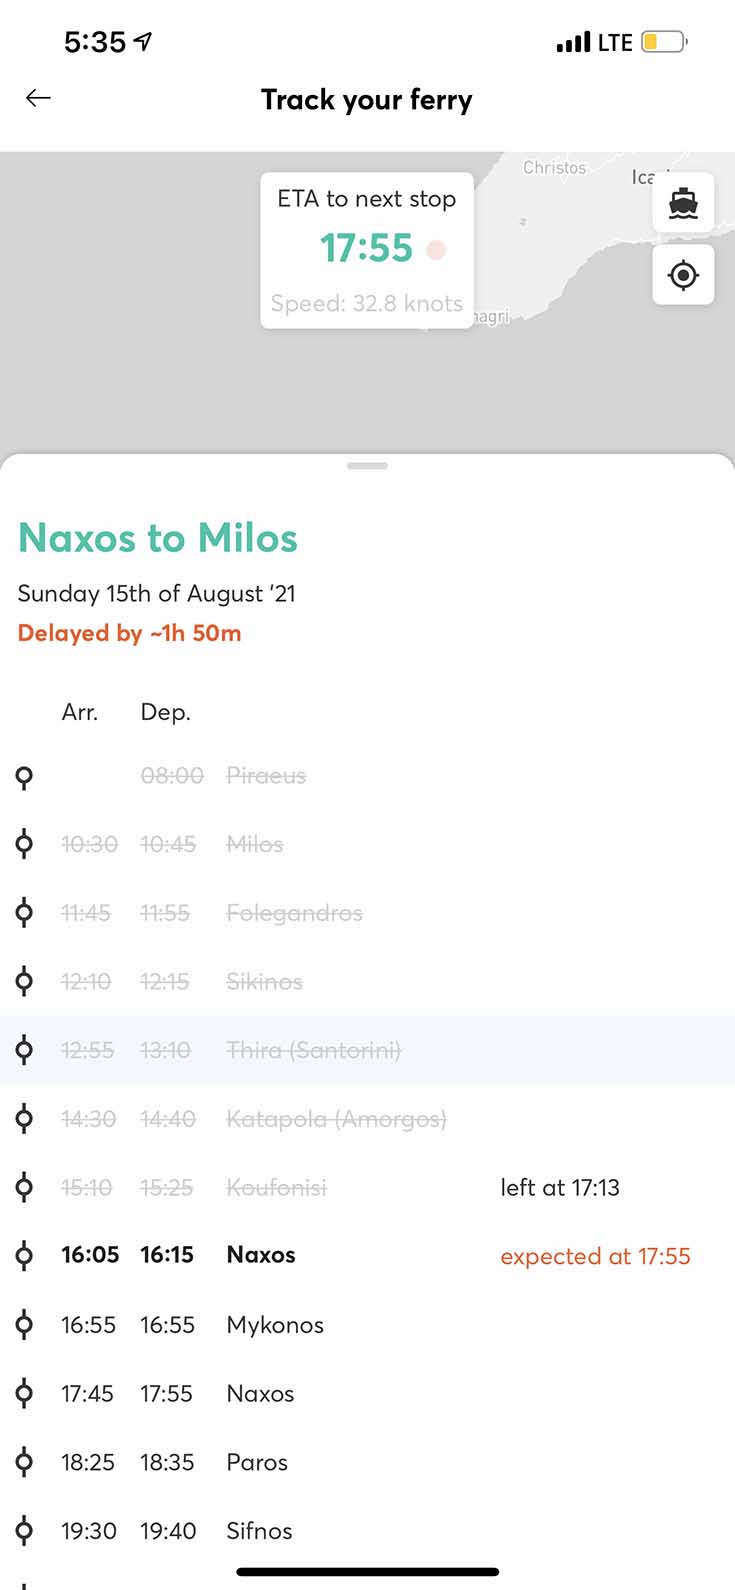This screenshot has width=735, height=1590.
Task: Tap the 'Naxos to Milos' route heading
Action: 158,538
